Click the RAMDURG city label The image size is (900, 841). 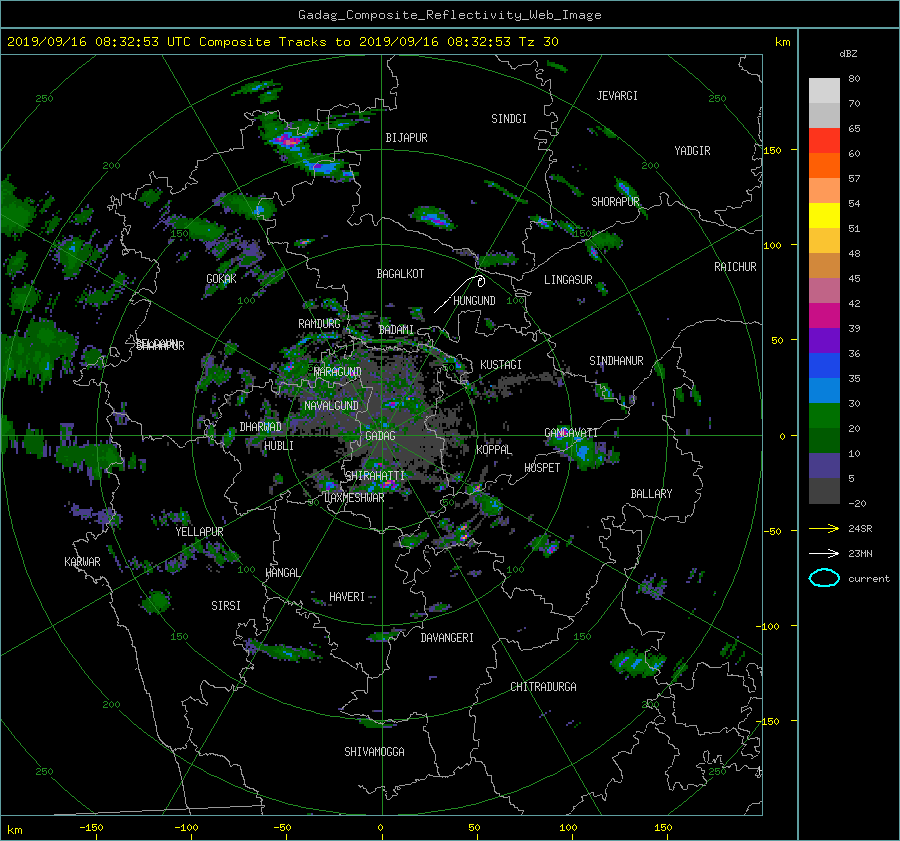pos(319,324)
